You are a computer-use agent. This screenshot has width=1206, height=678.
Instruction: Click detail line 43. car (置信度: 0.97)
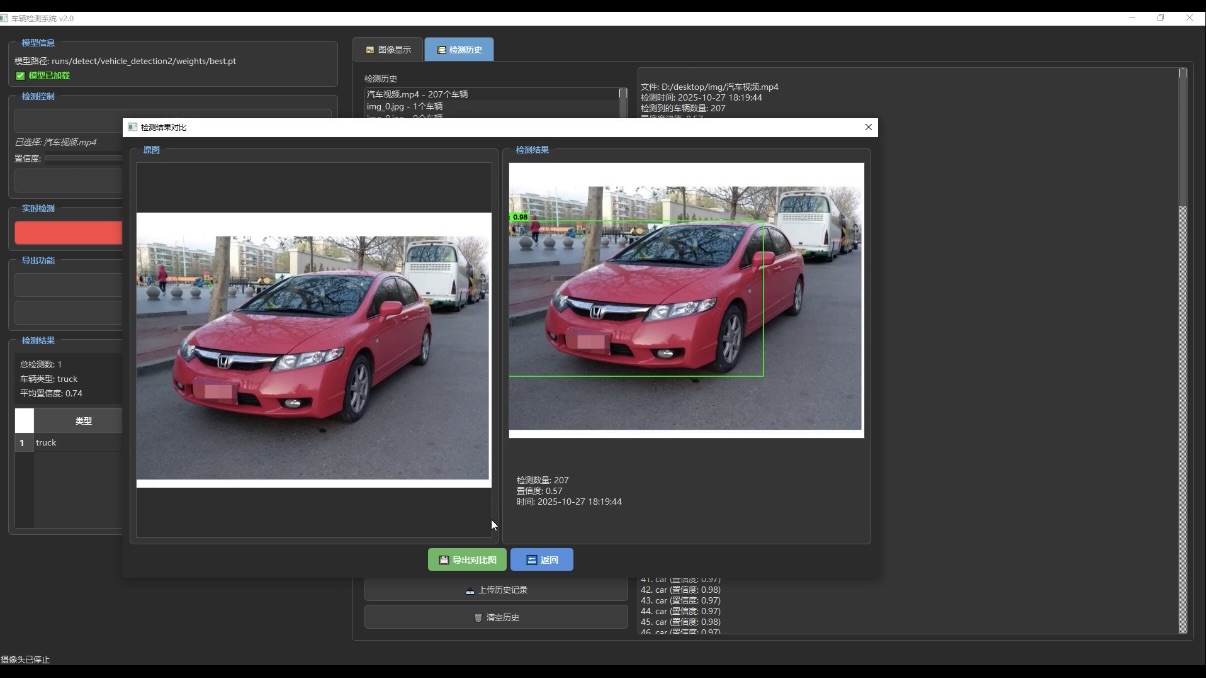pos(680,601)
